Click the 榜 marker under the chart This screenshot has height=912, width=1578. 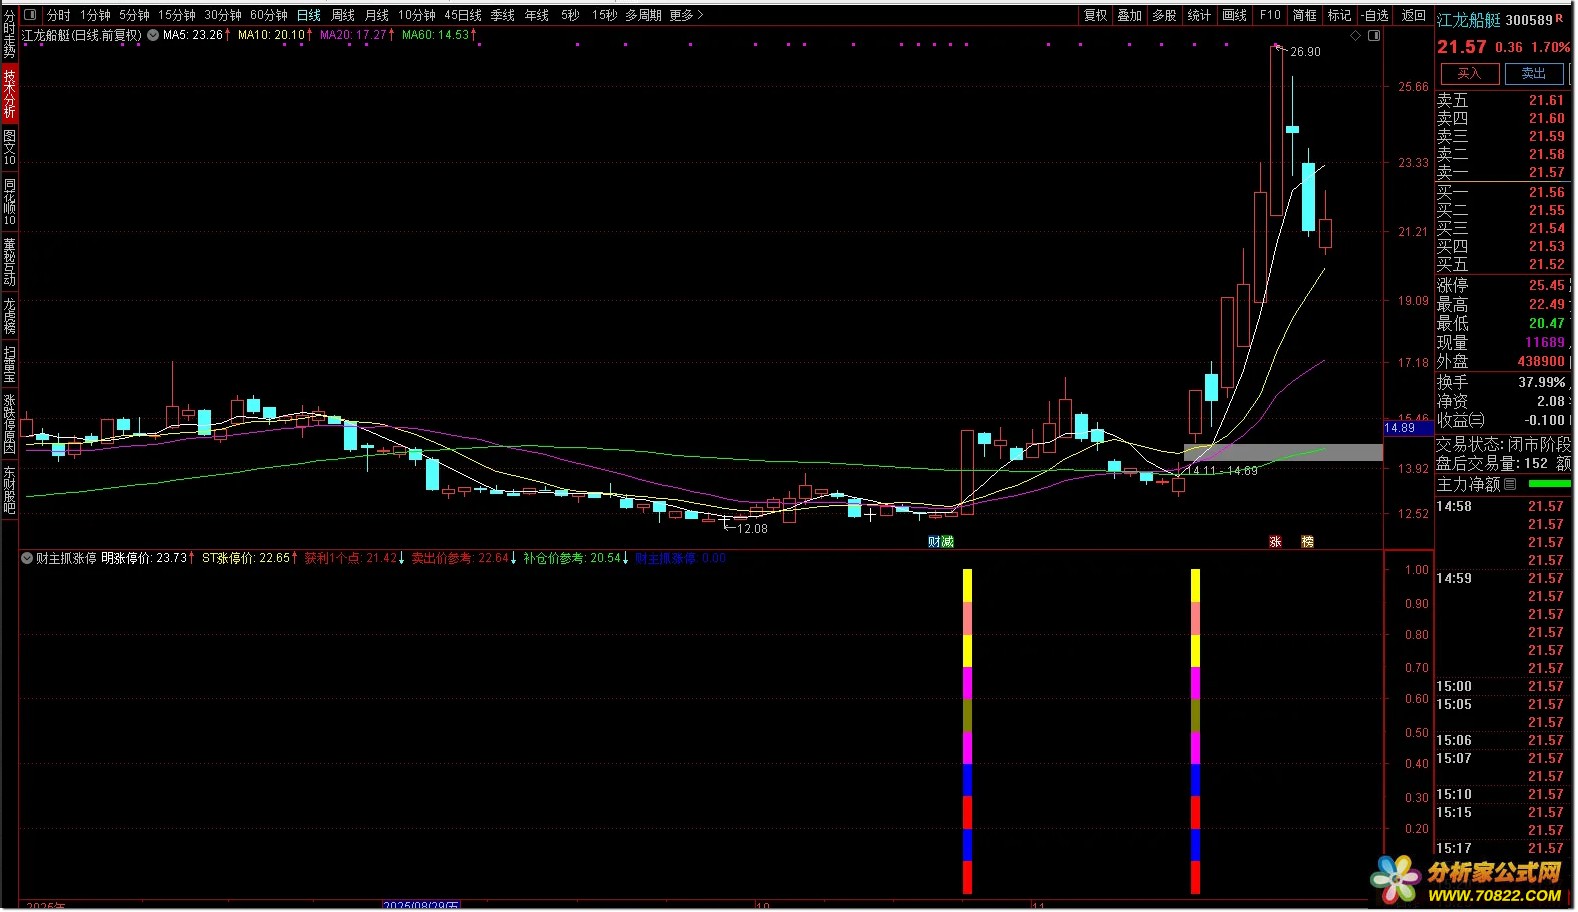(1307, 541)
